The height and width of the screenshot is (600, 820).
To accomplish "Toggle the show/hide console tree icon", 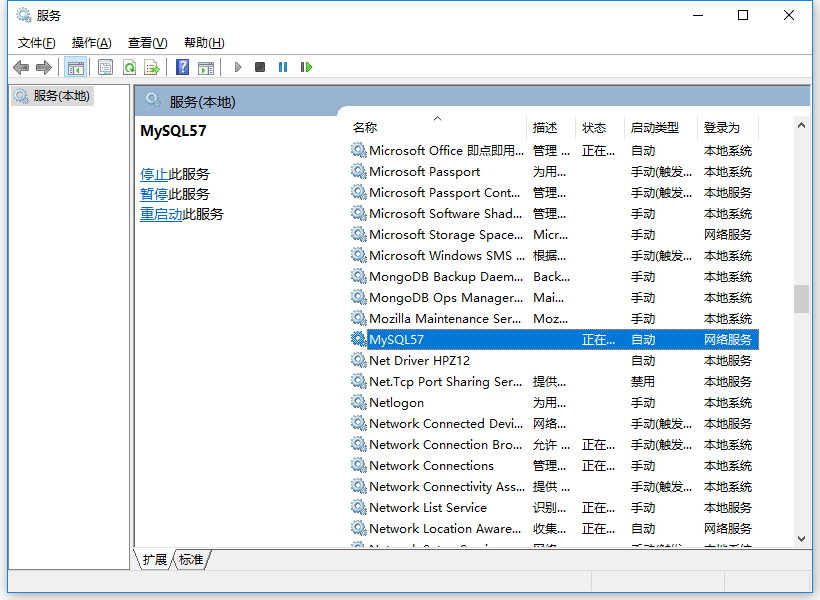I will tap(75, 67).
